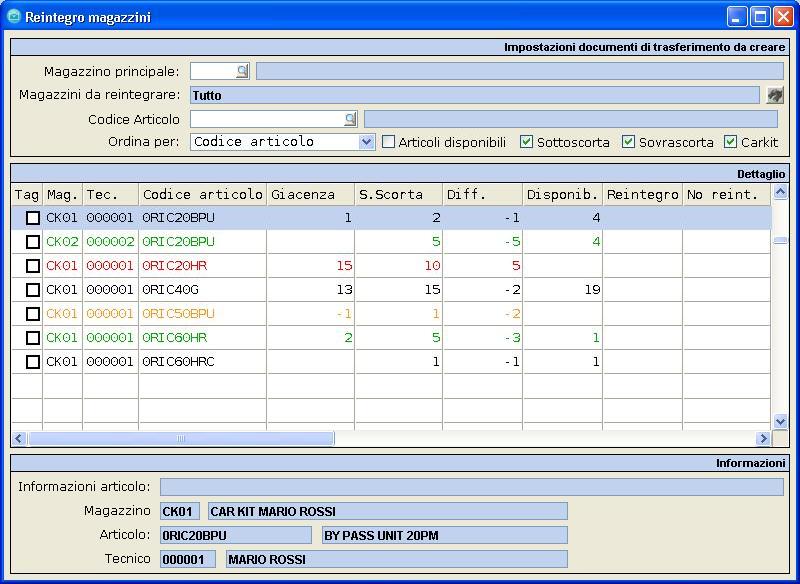Click the No reint. column header
The image size is (800, 584).
pos(727,194)
